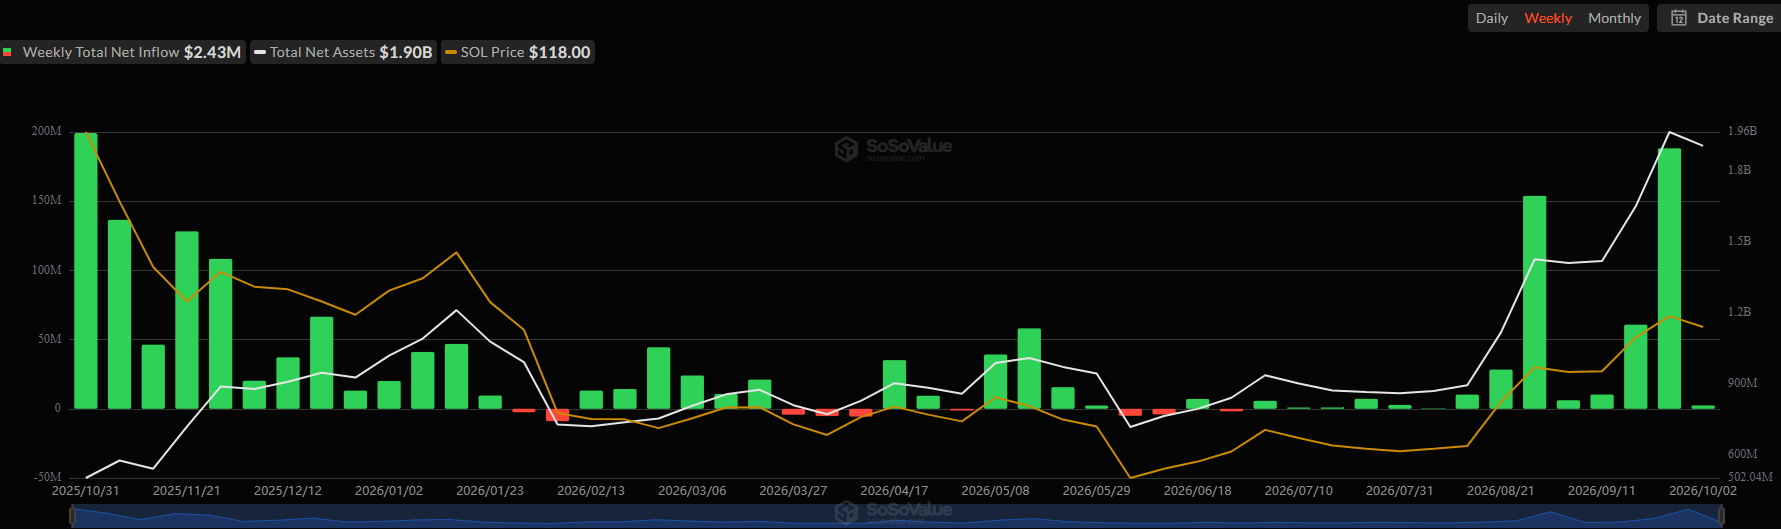Click the green bar above 2026/08/21 label

1500,389
